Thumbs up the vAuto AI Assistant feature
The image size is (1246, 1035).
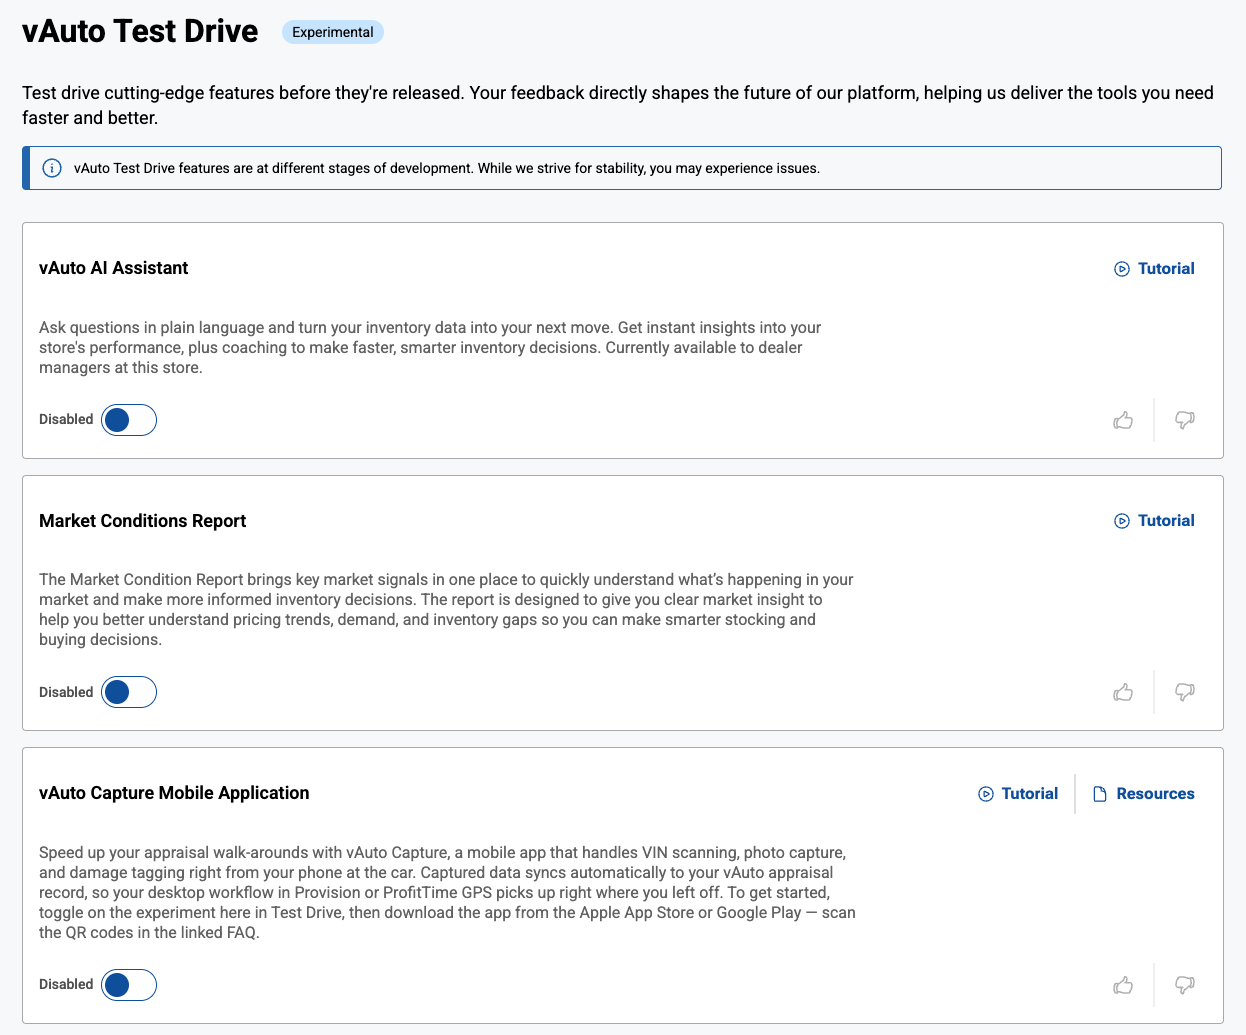coord(1123,420)
